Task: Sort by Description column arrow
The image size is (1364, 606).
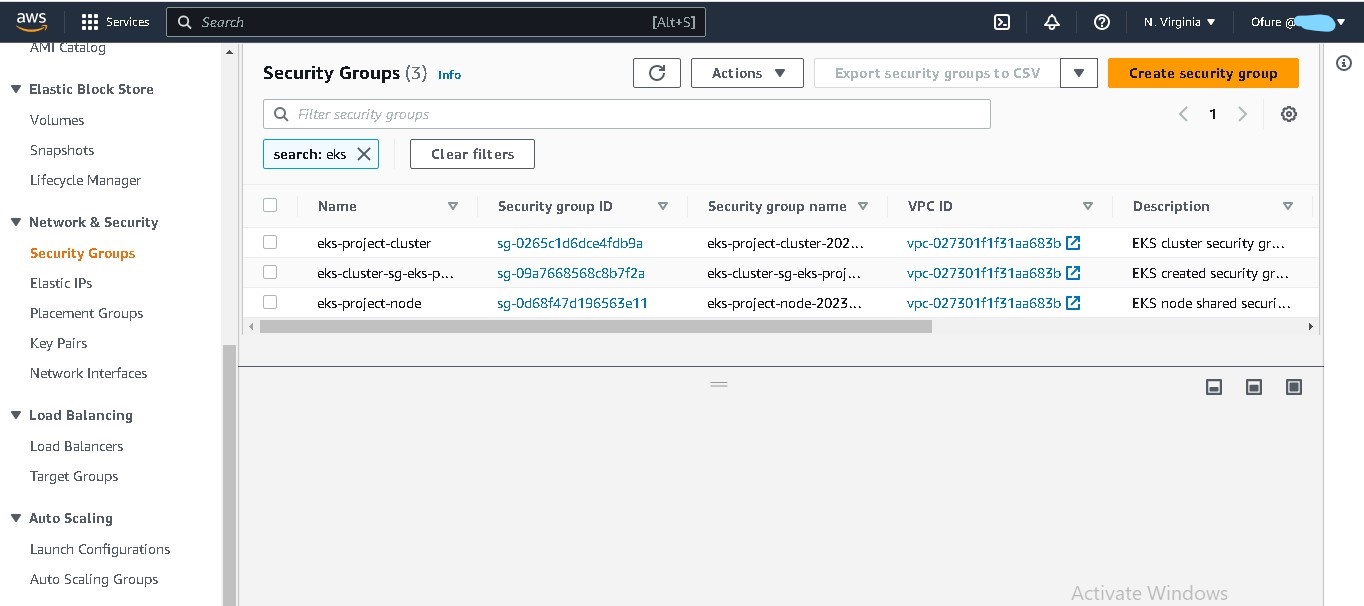Action: [1288, 206]
